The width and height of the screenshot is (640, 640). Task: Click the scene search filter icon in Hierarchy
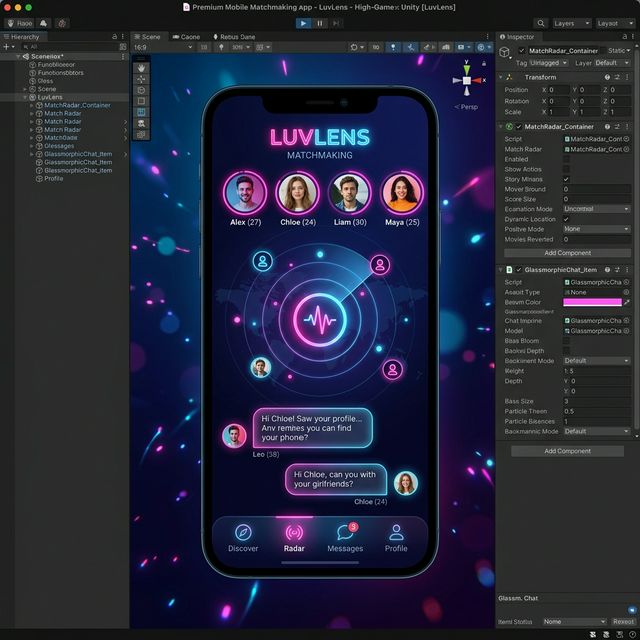point(123,47)
